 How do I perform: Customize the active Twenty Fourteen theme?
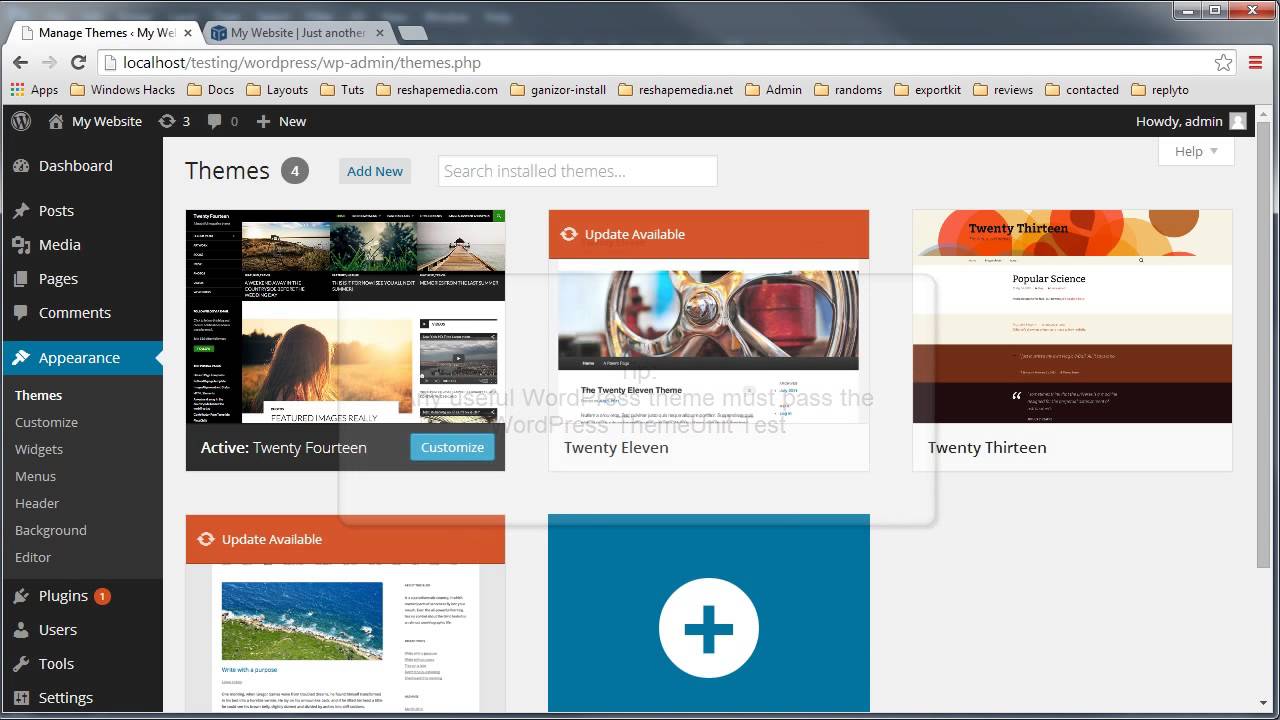452,447
